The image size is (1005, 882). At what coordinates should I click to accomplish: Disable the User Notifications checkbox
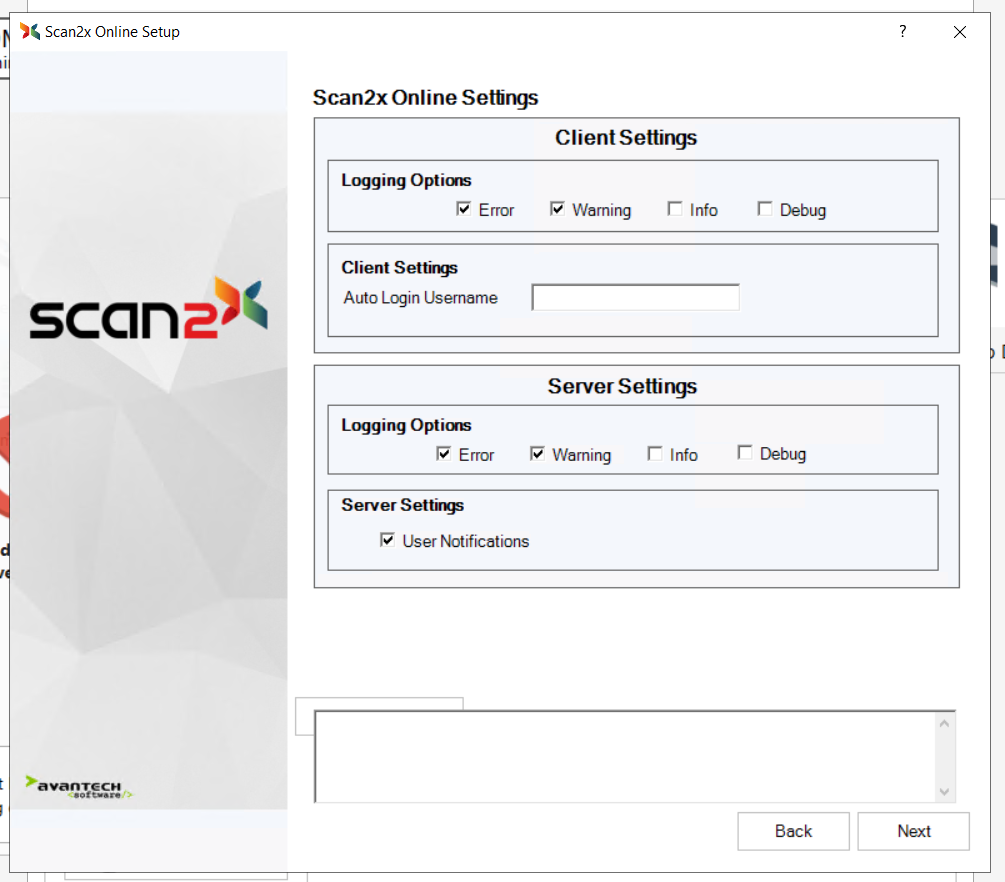(x=388, y=541)
